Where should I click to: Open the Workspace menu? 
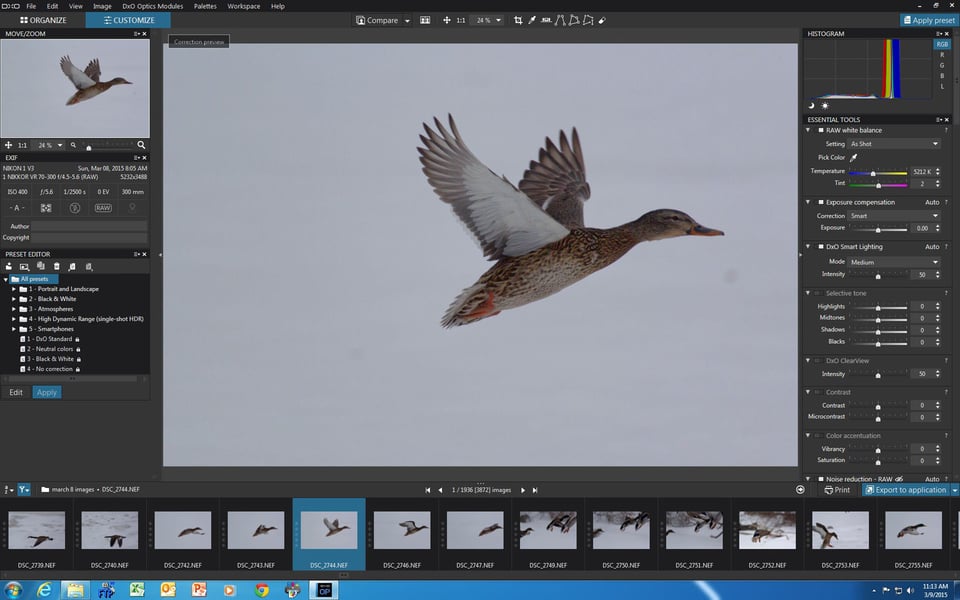click(x=244, y=6)
